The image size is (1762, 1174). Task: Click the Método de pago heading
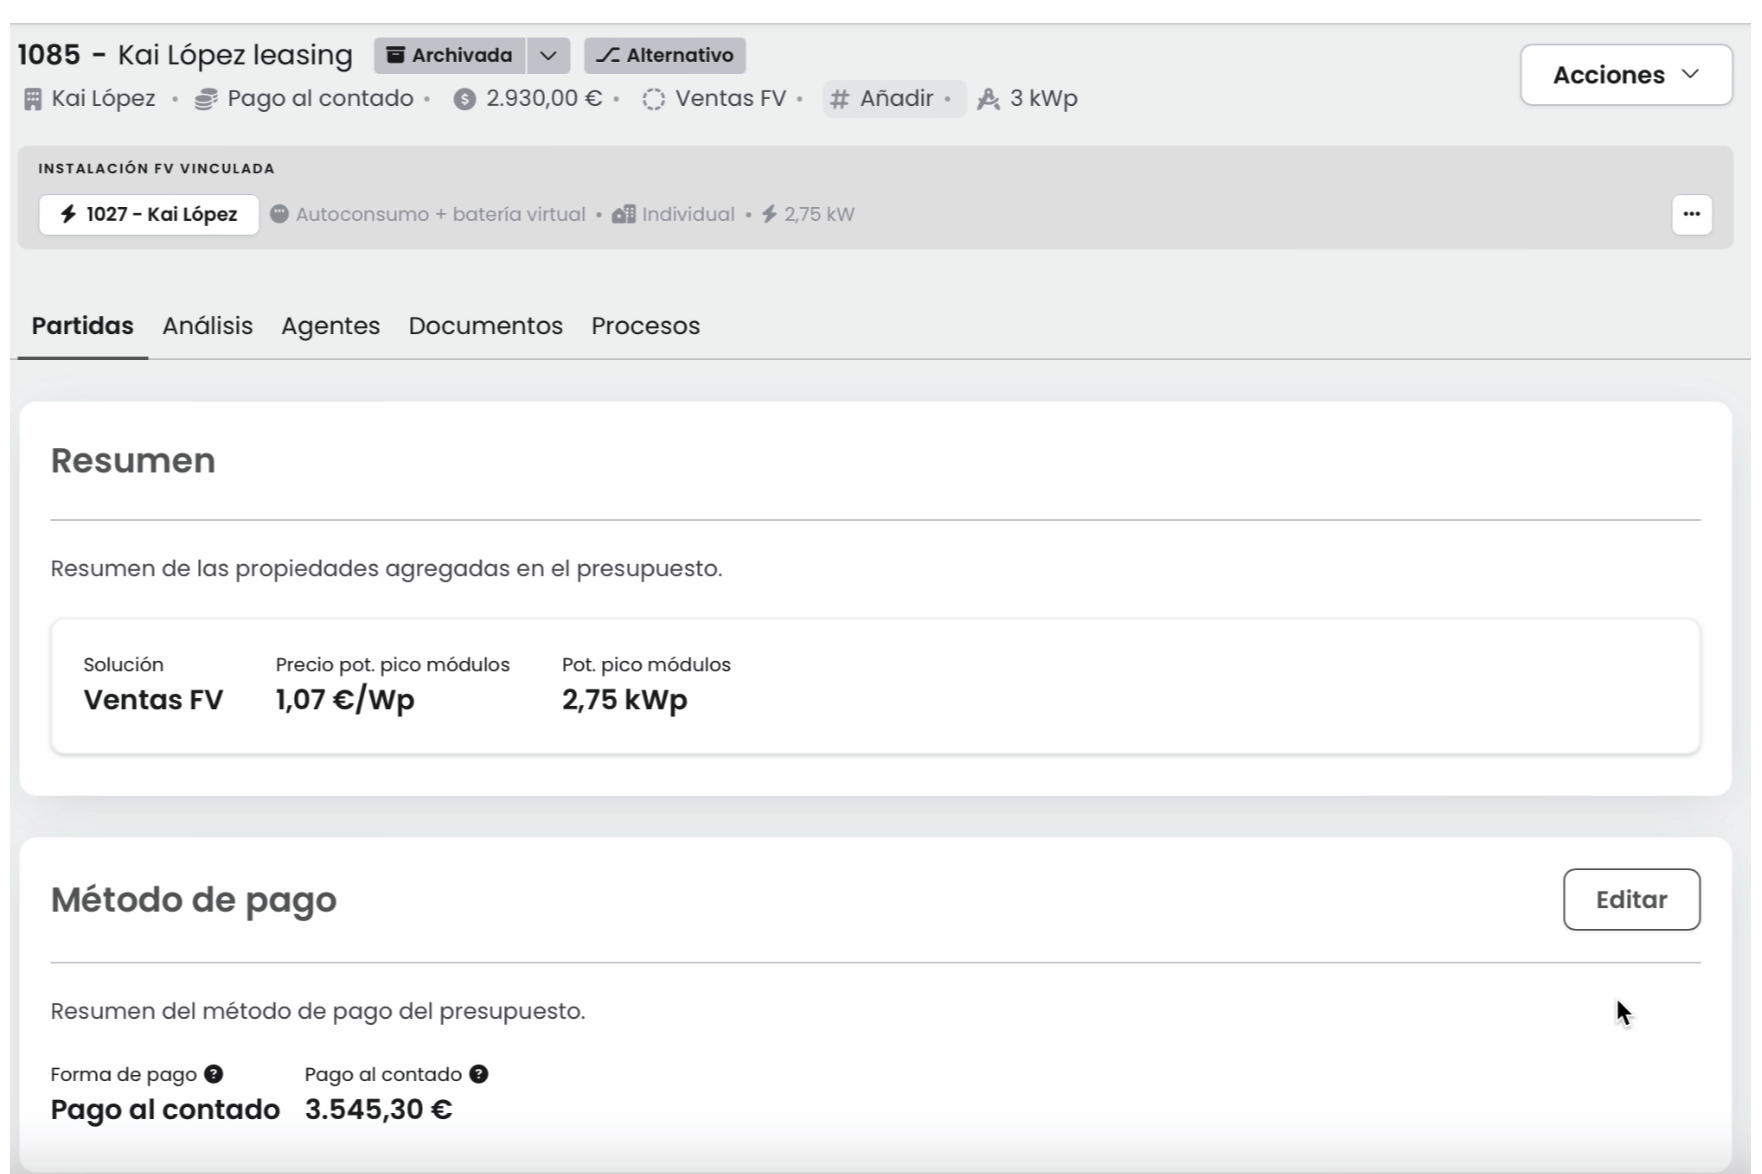194,900
